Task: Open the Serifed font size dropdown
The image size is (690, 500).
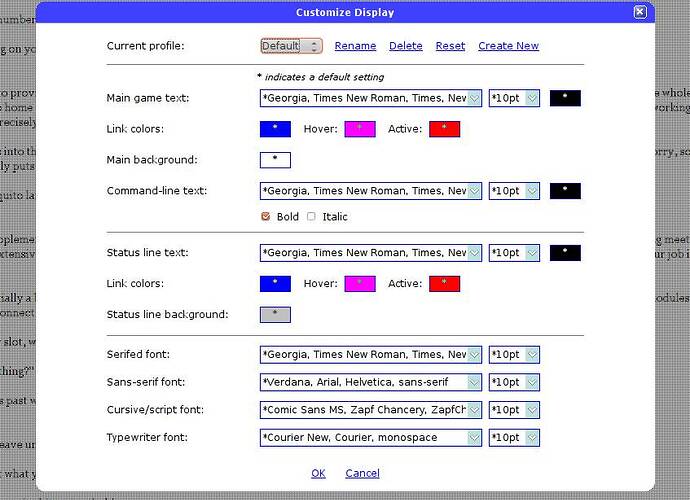Action: tap(514, 355)
